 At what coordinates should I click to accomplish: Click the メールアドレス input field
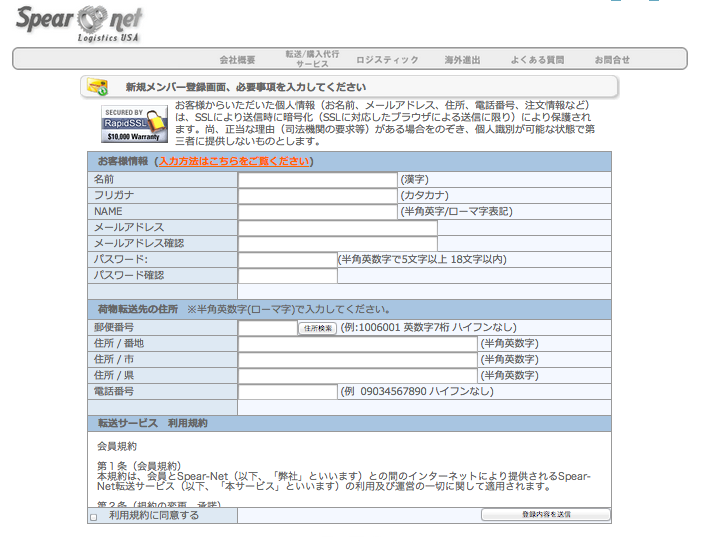337,228
